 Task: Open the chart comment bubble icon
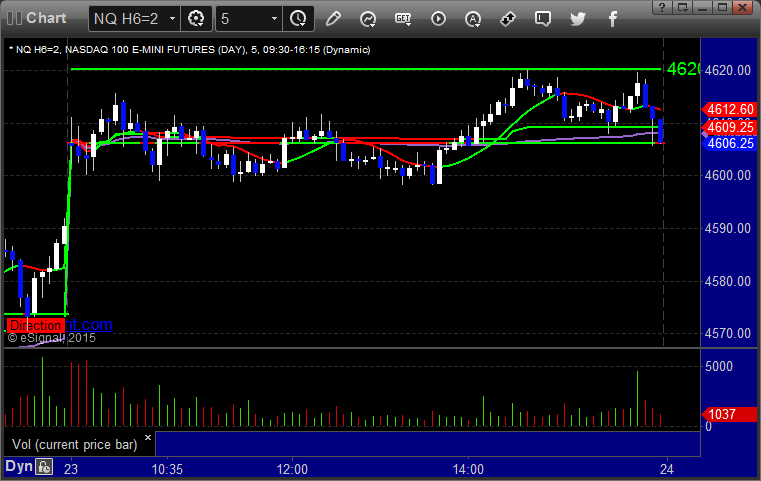[x=543, y=19]
